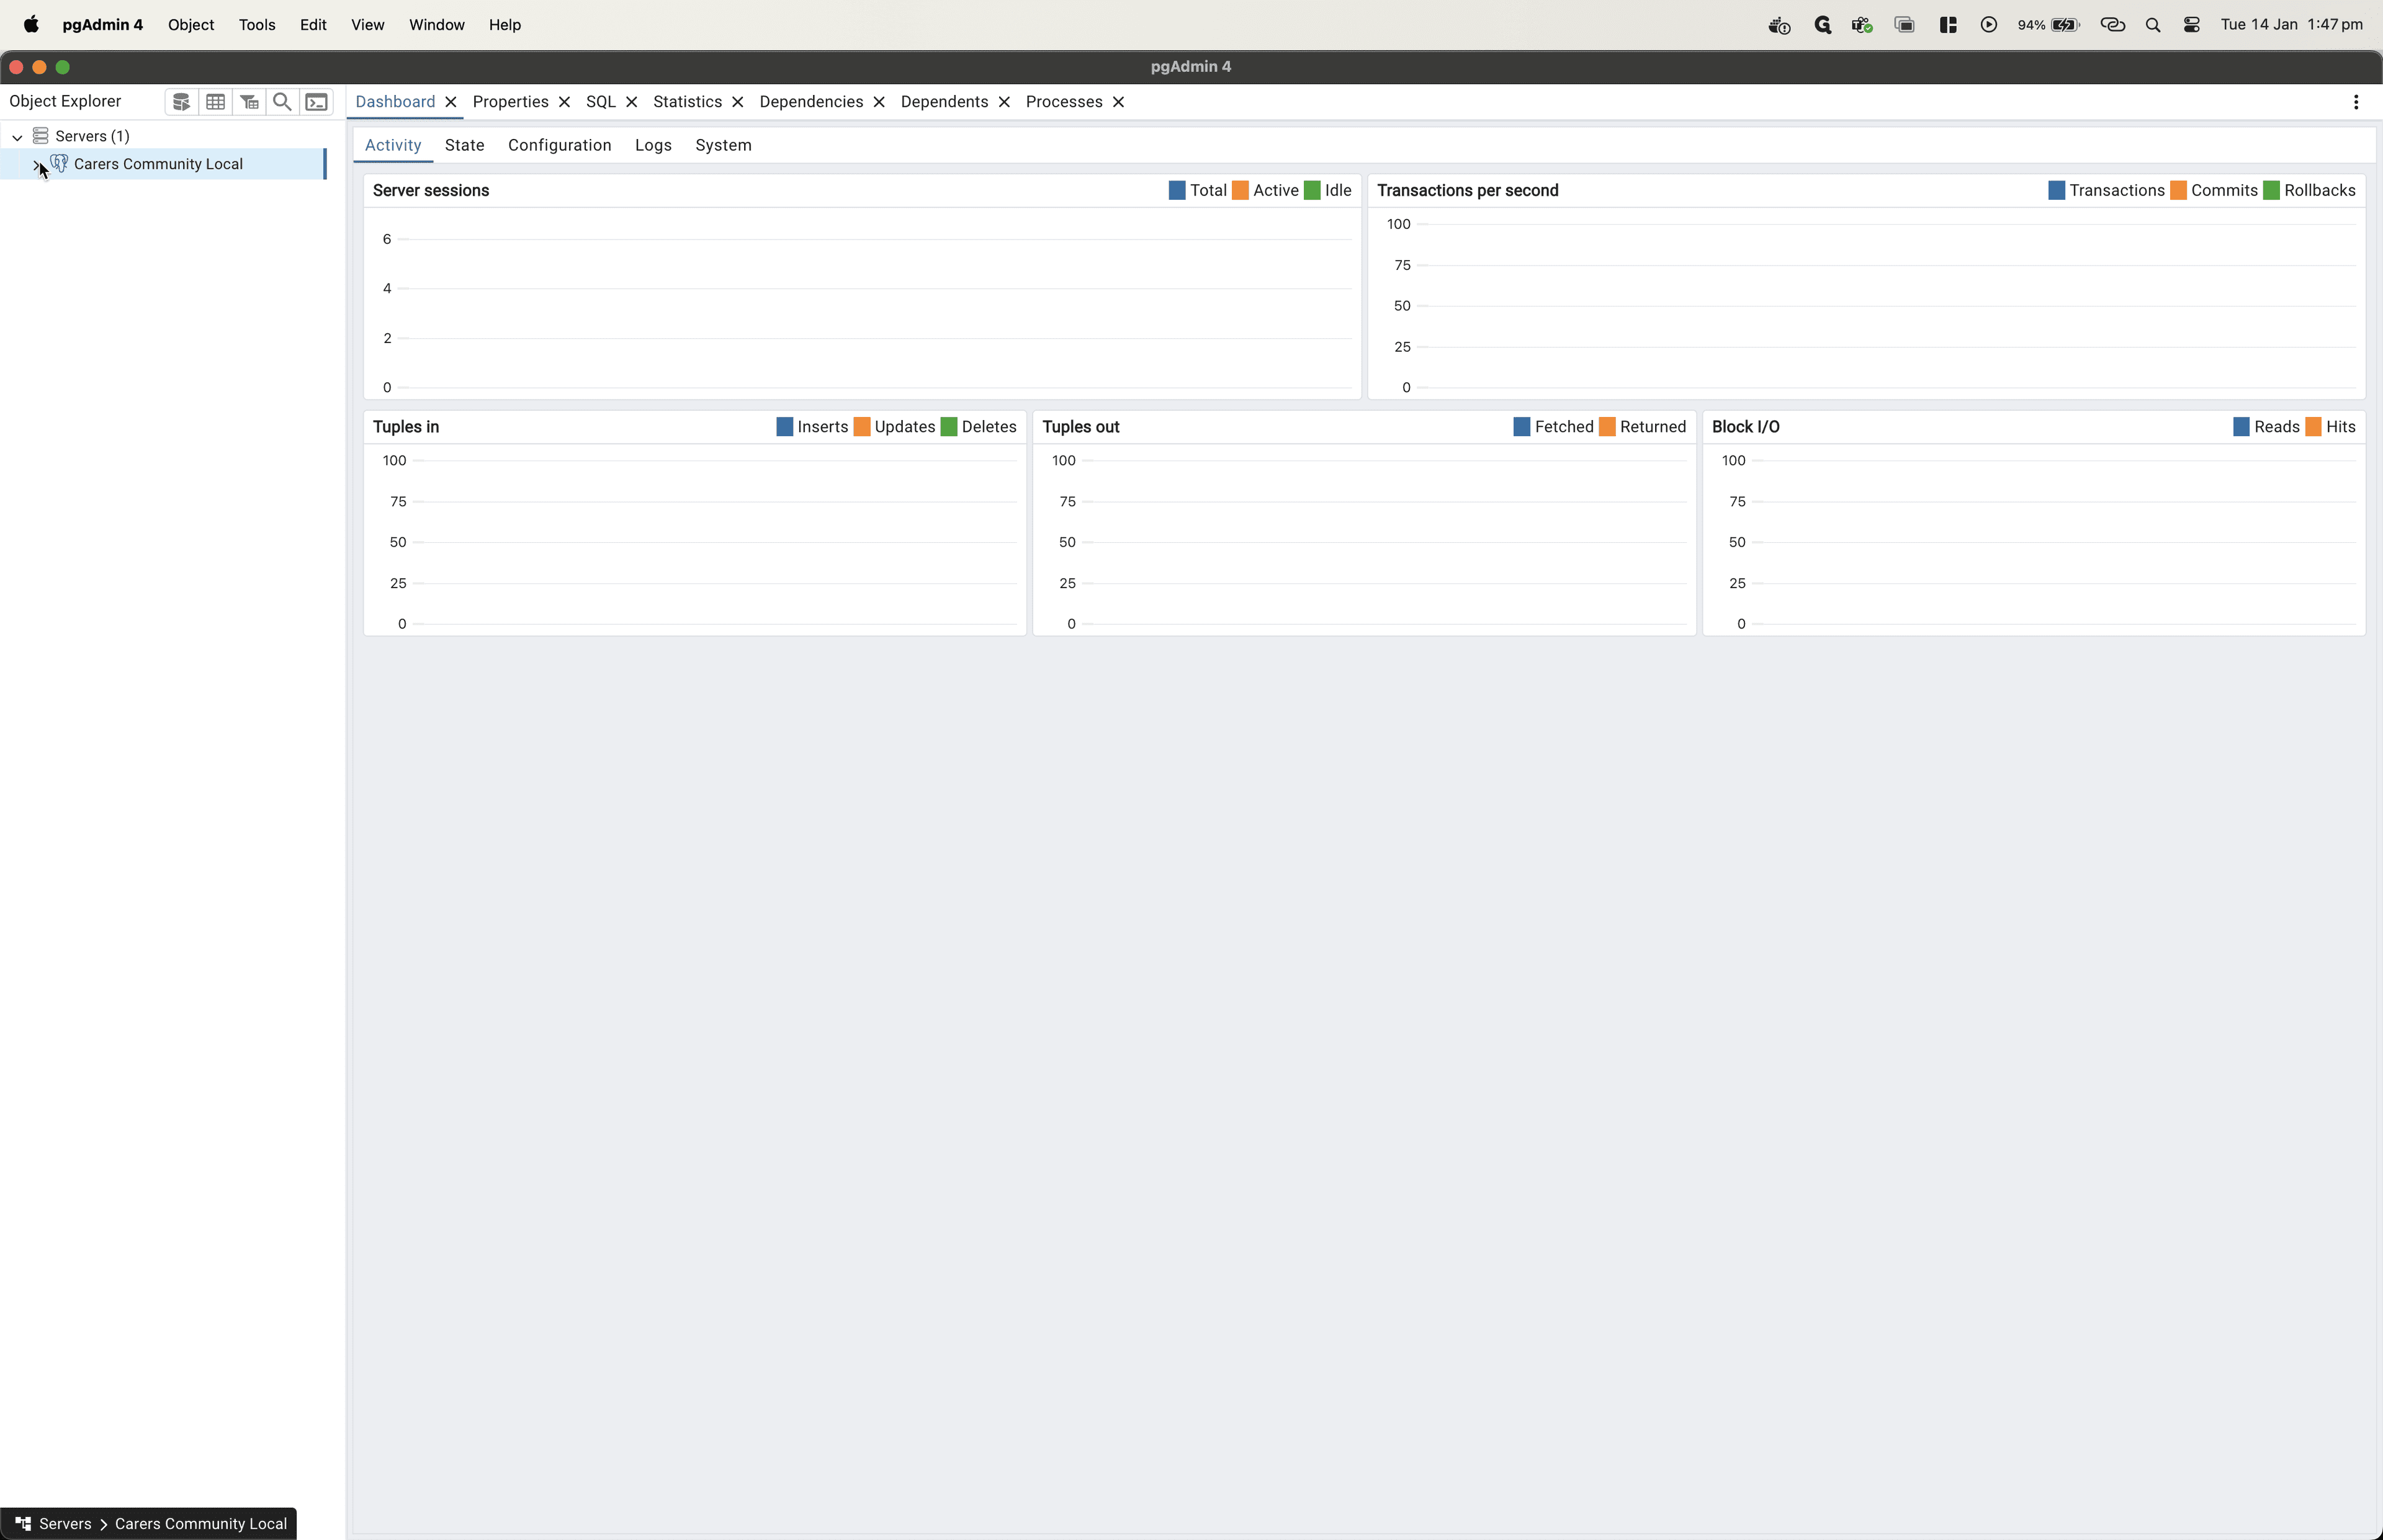Click the green Rollbacks legend swatch
Screen dimensions: 2383x1540
tap(2271, 190)
